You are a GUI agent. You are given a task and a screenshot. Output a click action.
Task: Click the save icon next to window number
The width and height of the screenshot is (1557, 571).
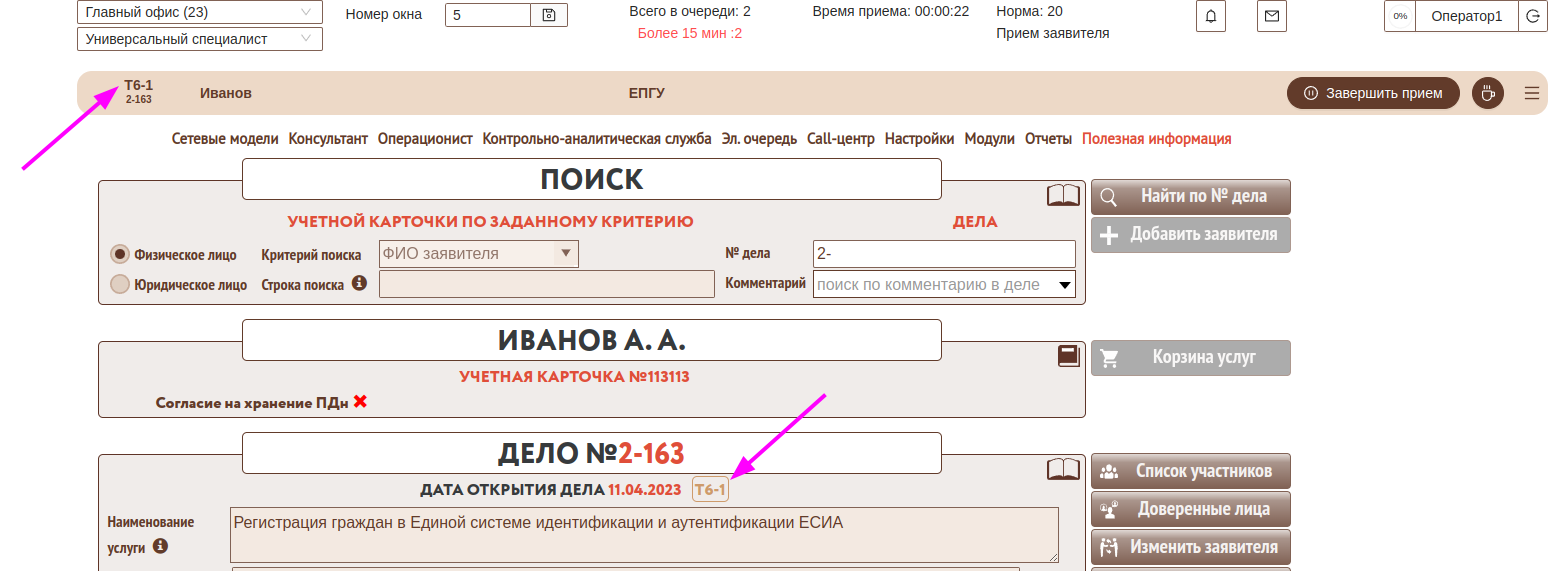click(549, 15)
